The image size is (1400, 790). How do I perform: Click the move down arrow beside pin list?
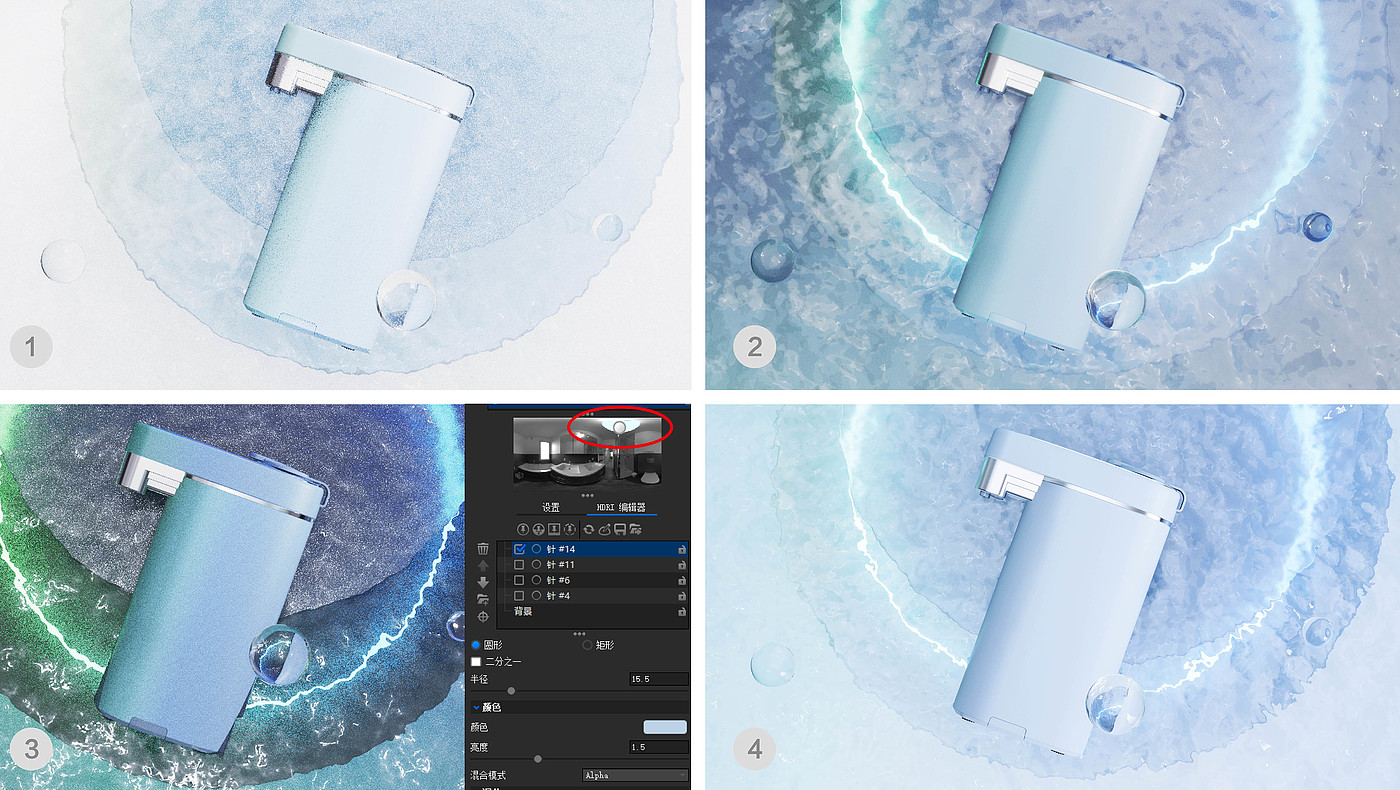483,581
